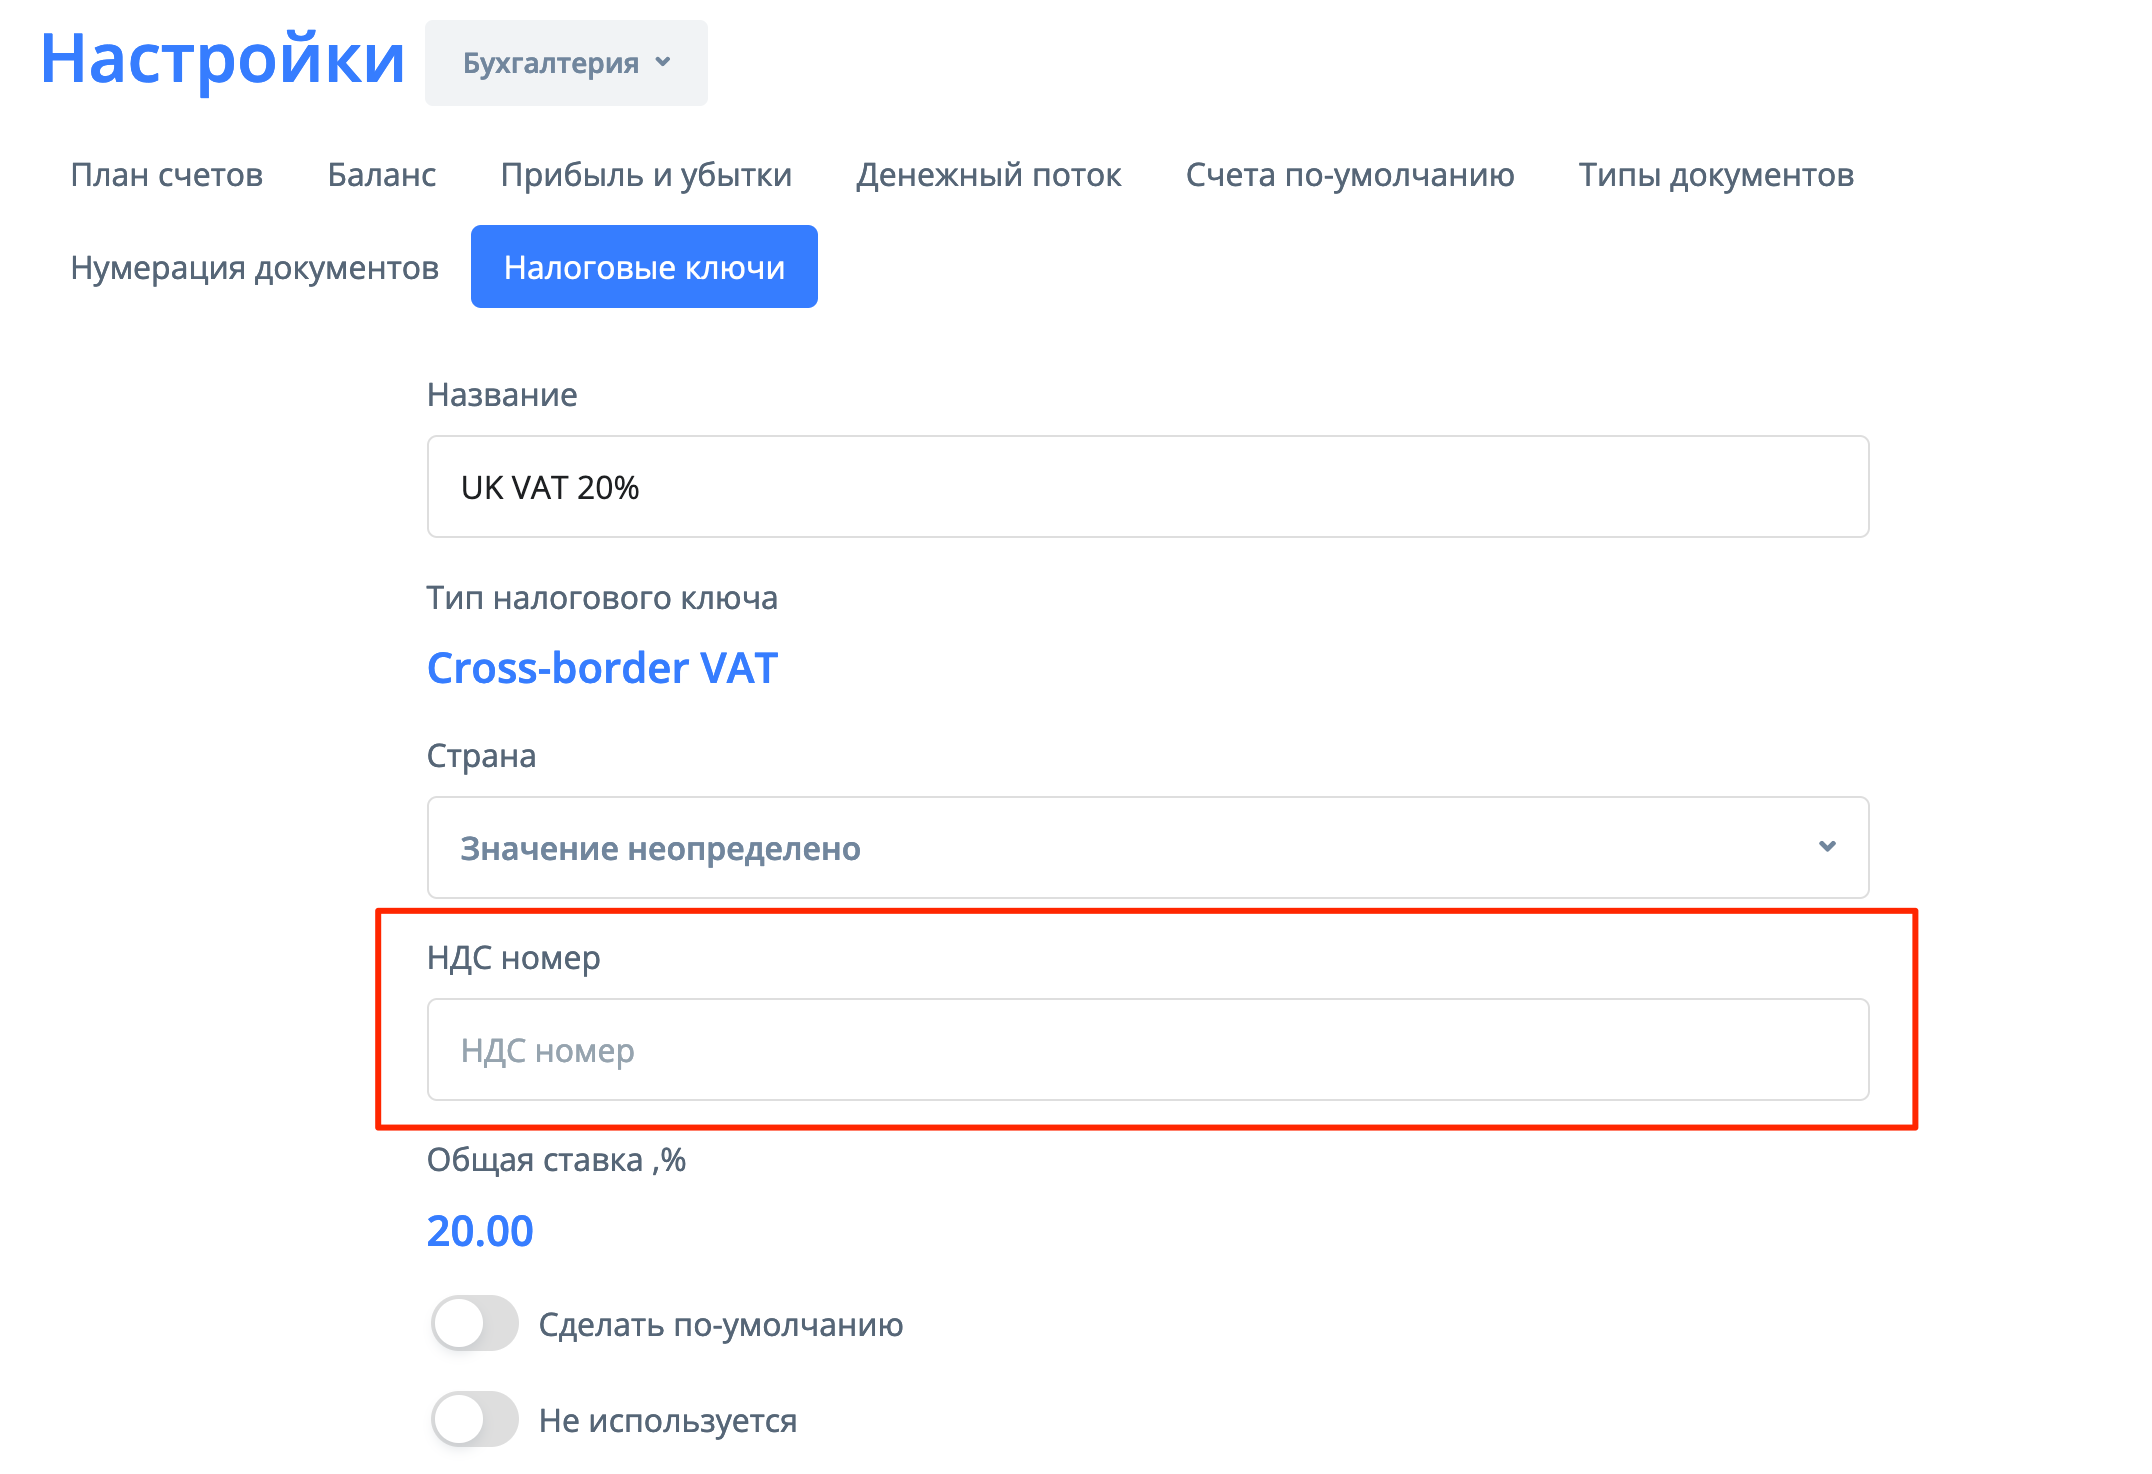This screenshot has width=2152, height=1474.
Task: Click the Страна dropdown arrow icon
Action: click(x=1827, y=847)
